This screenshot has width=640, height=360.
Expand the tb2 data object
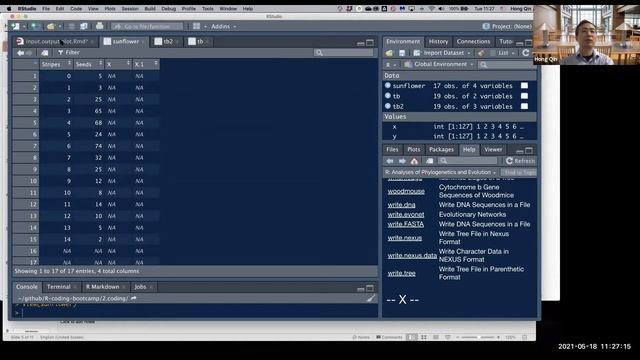pos(388,106)
